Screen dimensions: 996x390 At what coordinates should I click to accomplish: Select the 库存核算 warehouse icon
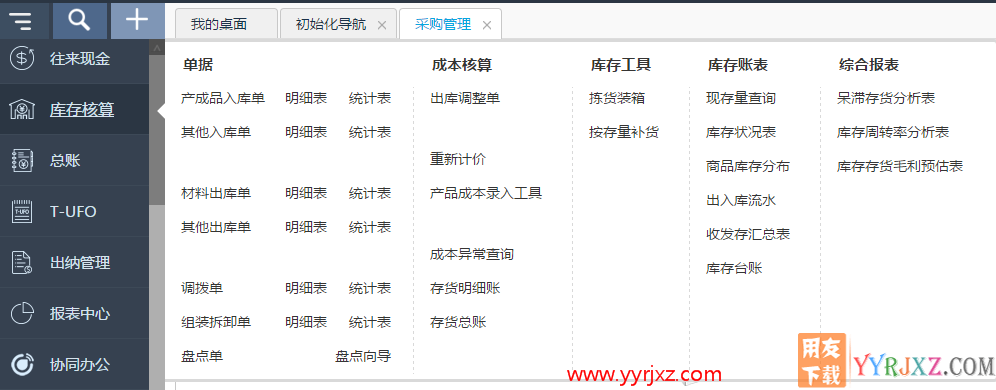[23, 110]
